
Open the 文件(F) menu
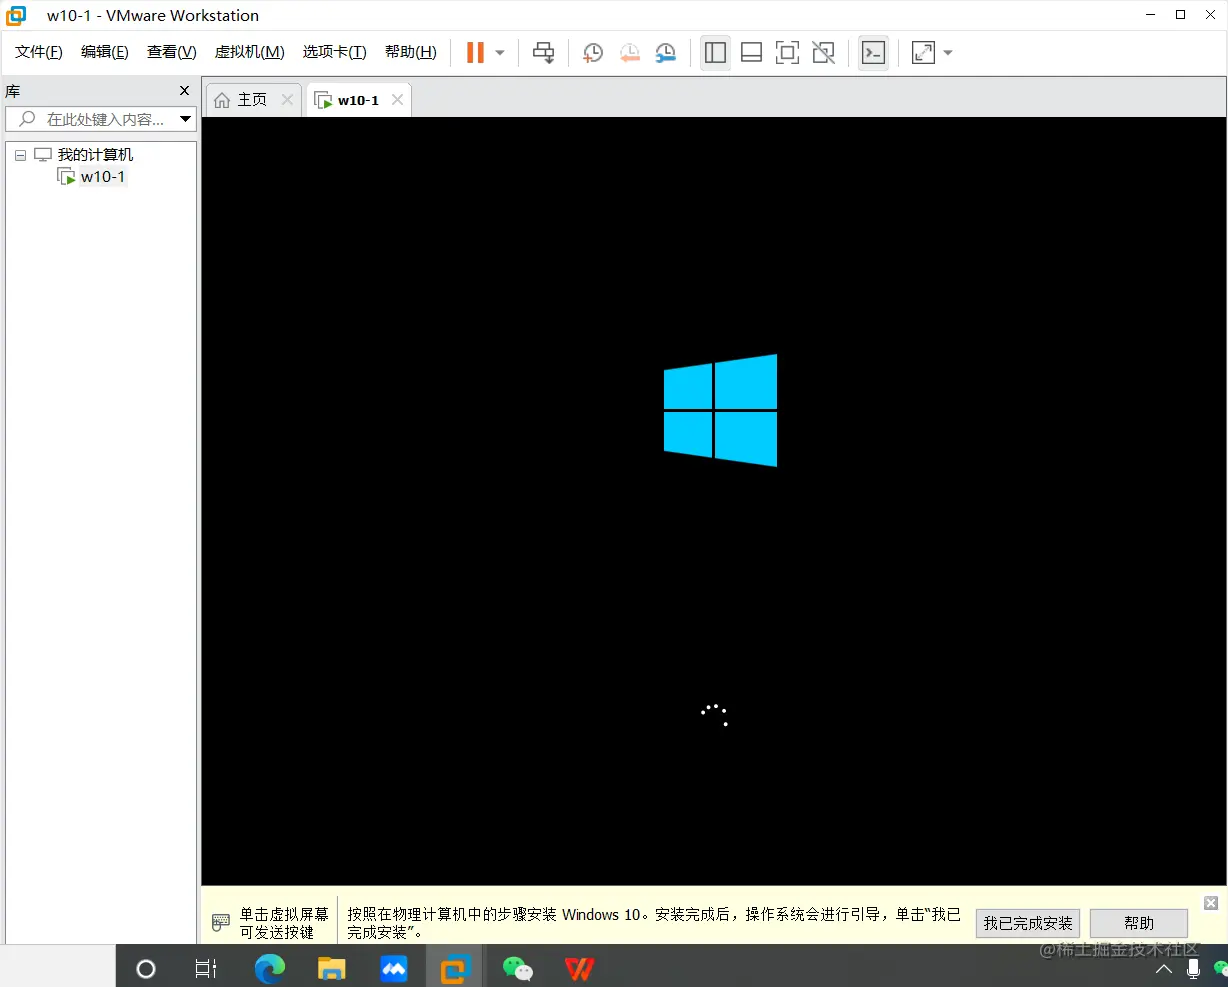coord(39,52)
